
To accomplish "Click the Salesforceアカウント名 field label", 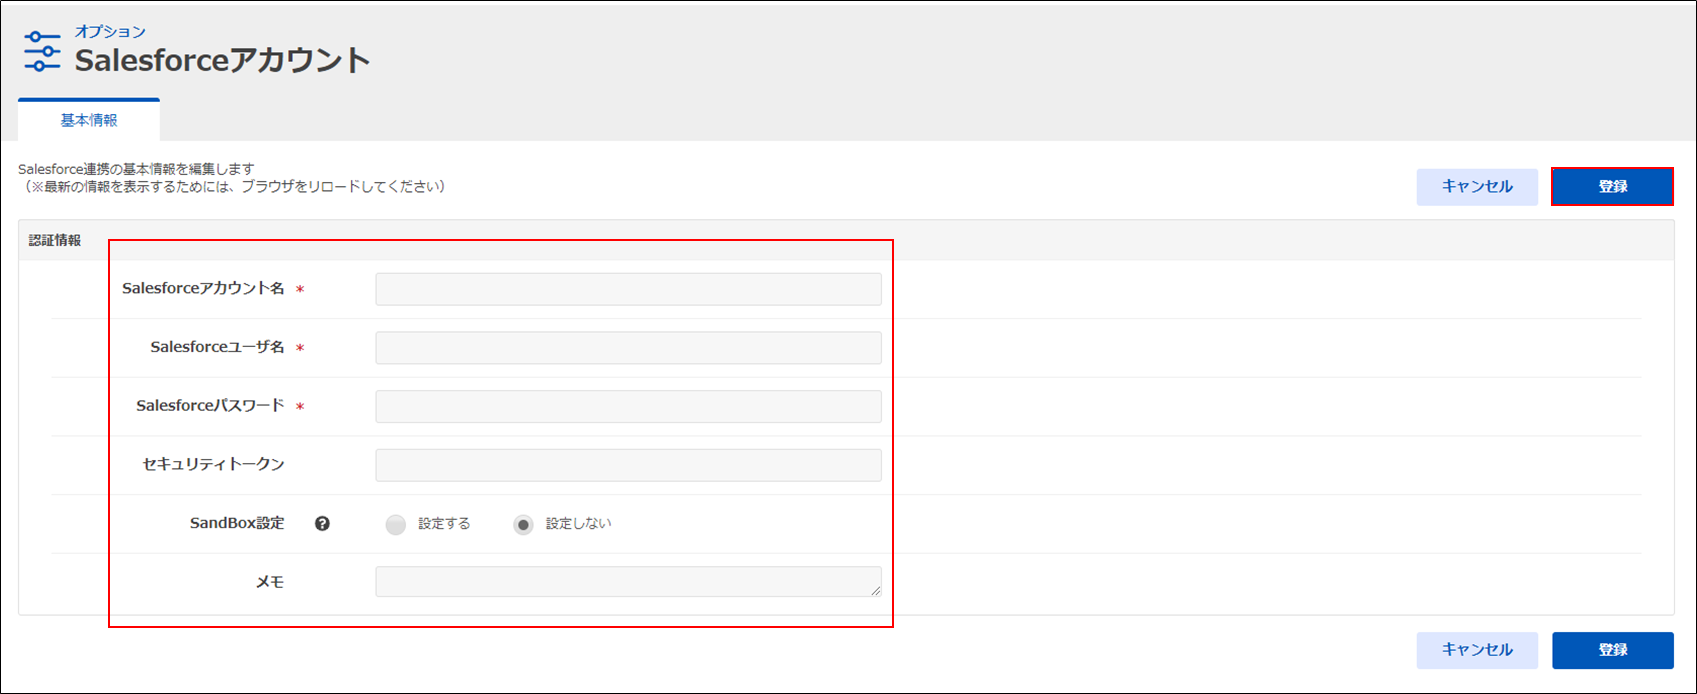I will click(203, 289).
